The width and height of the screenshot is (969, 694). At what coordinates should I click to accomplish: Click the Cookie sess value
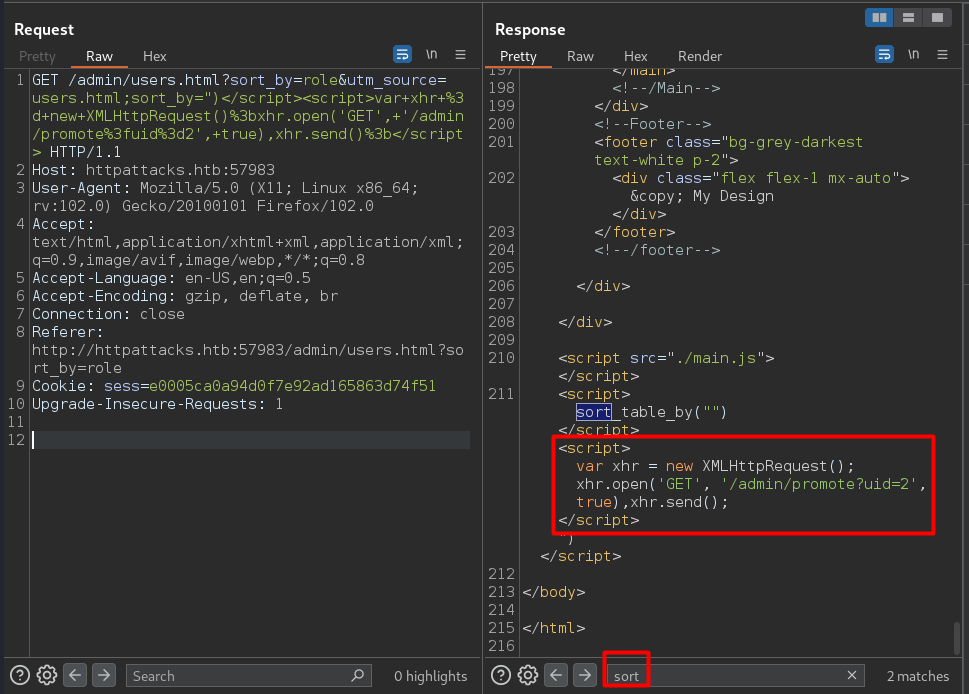[x=292, y=386]
